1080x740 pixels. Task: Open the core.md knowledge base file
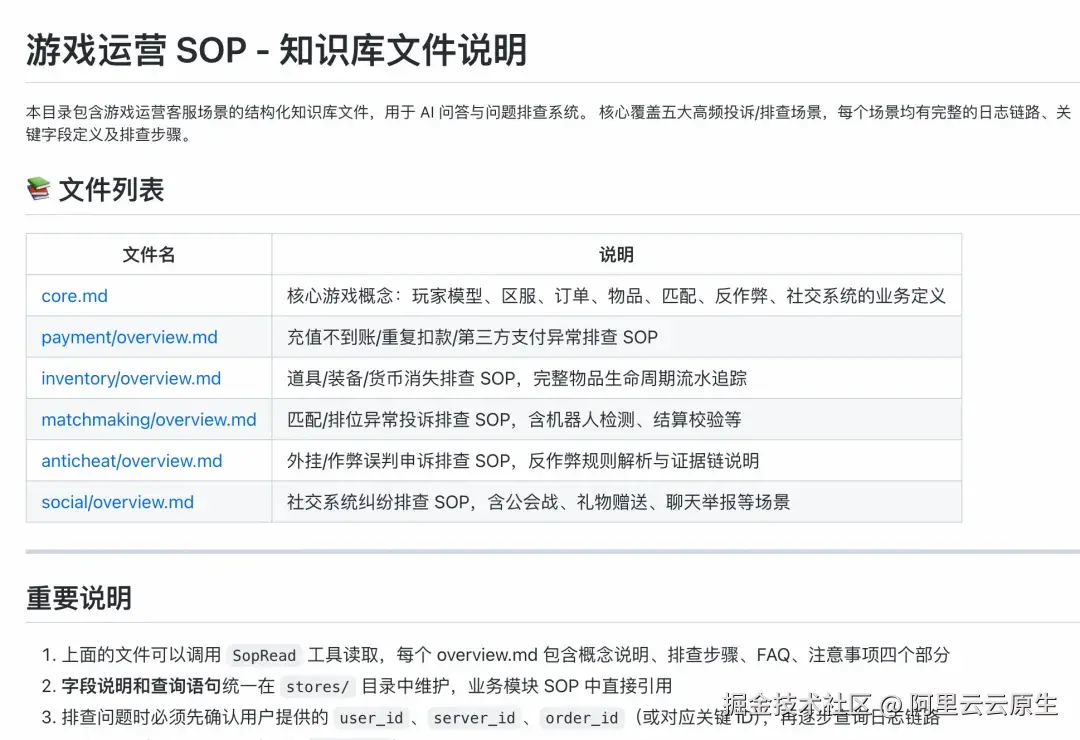[73, 296]
